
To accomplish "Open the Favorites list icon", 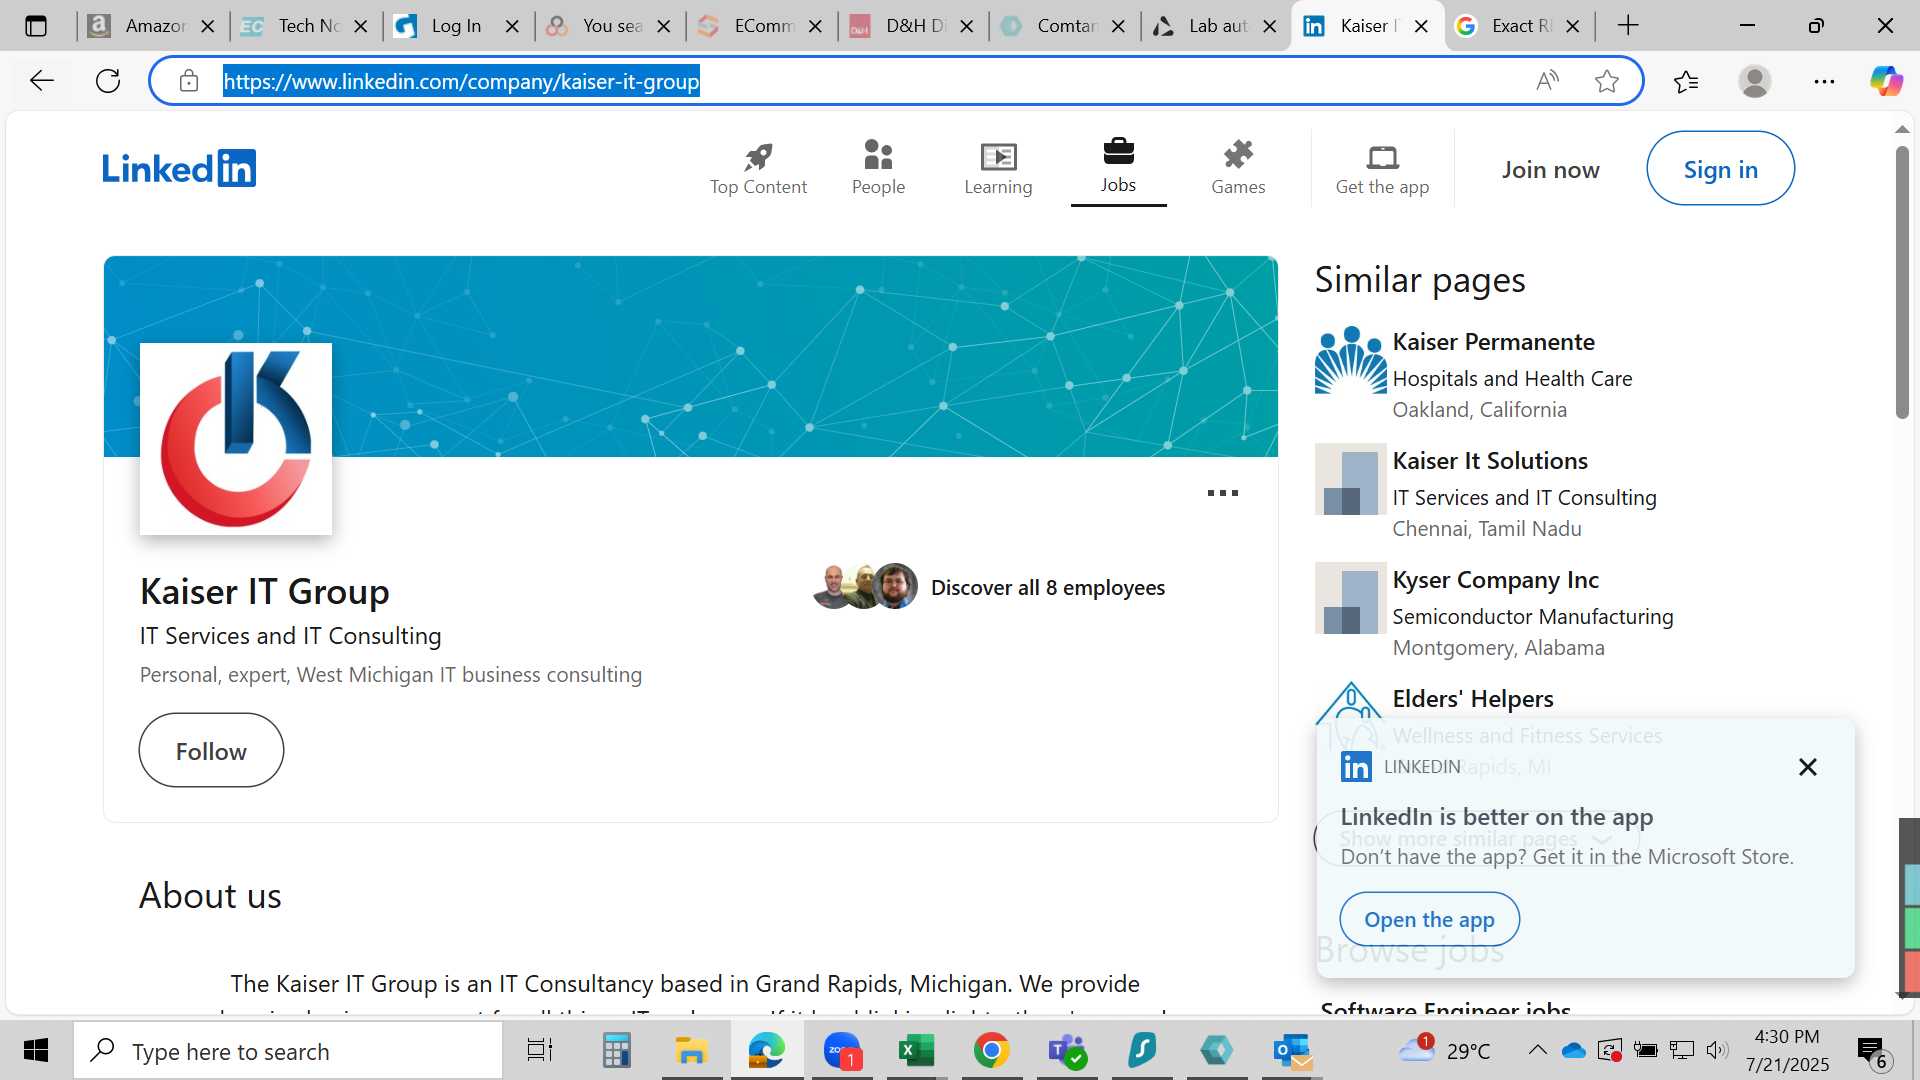I will (1686, 81).
